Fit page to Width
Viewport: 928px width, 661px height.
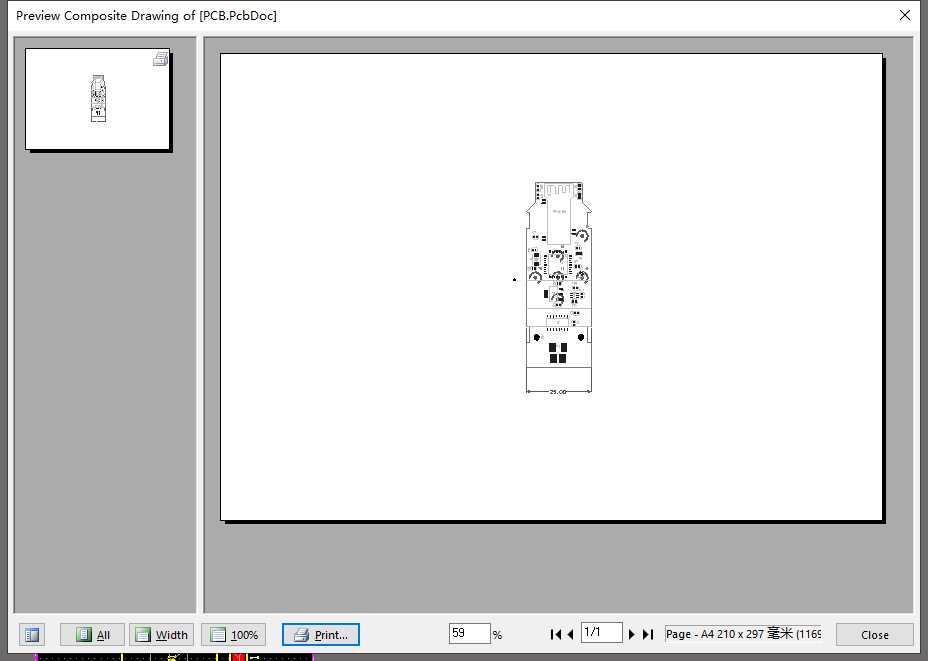(162, 635)
